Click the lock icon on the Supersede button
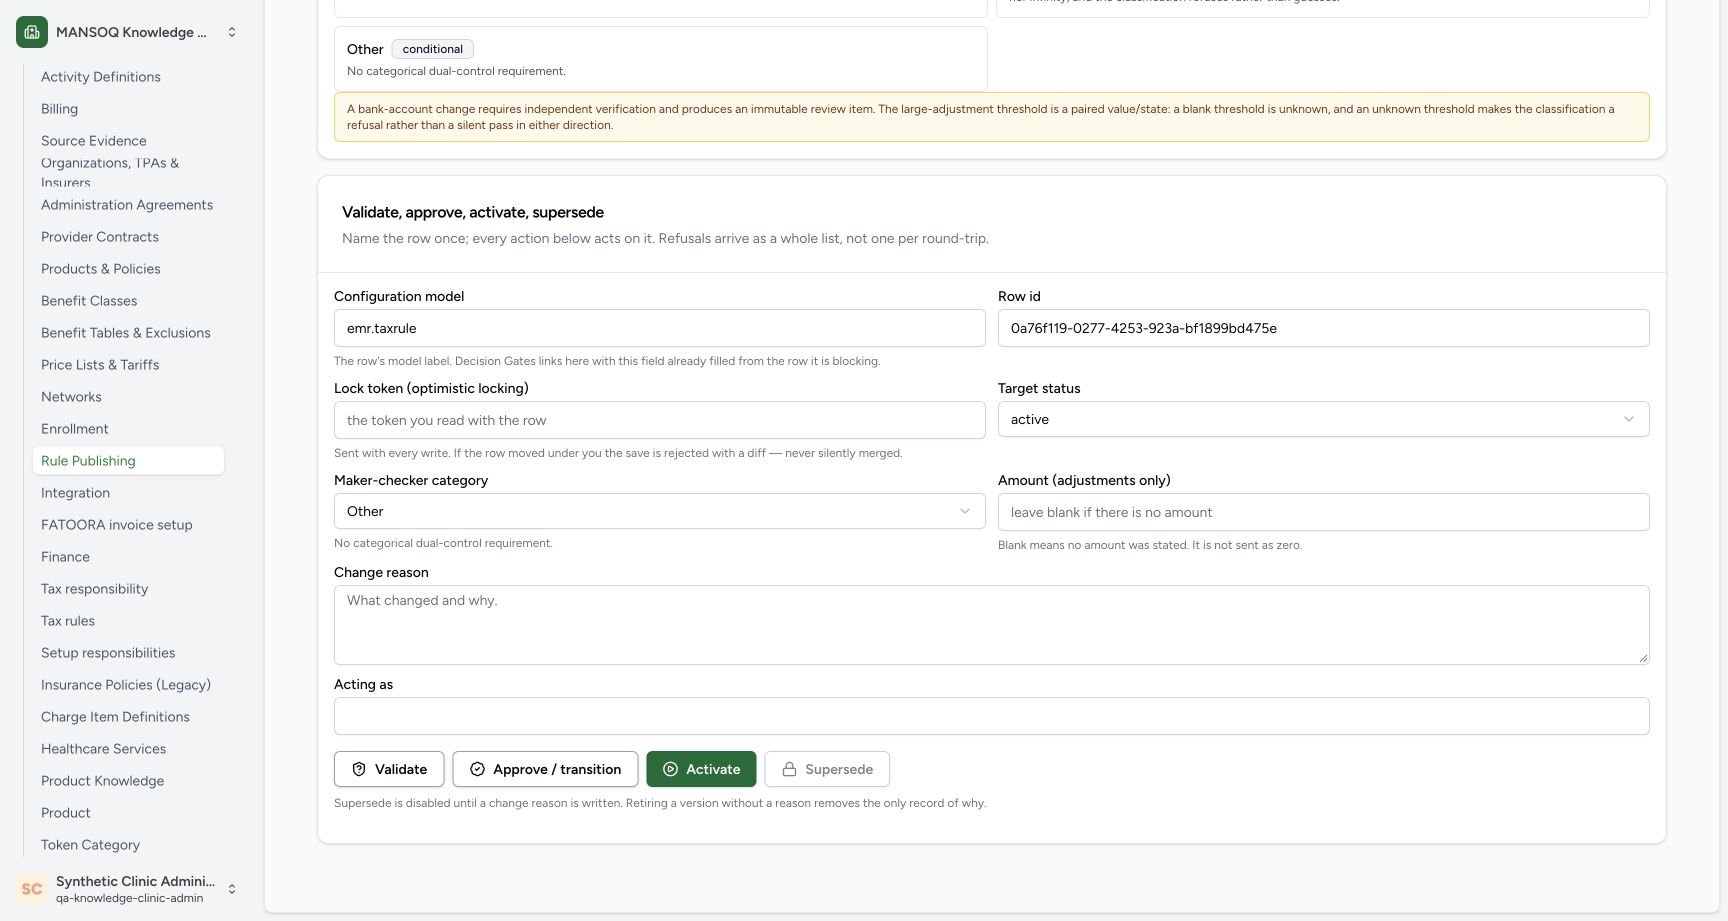Screen dimensions: 1728x921 [x=789, y=769]
